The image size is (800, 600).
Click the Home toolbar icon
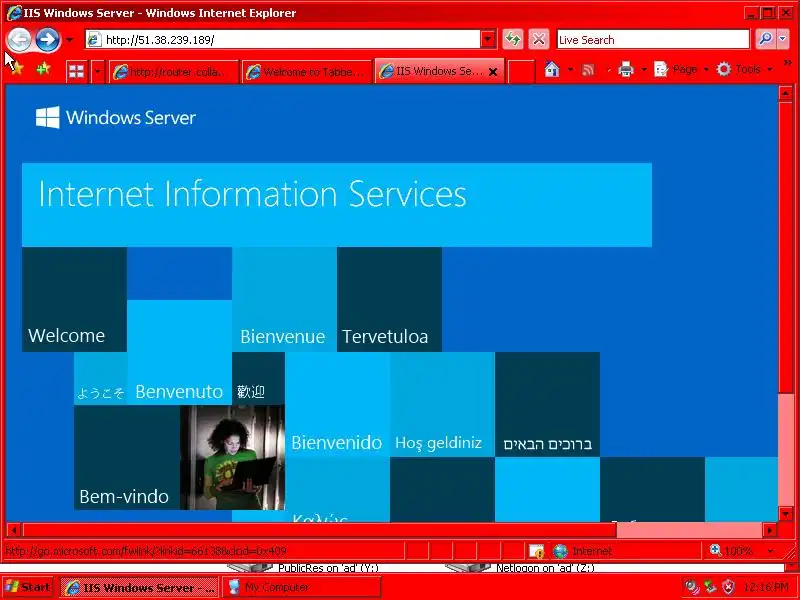point(552,69)
